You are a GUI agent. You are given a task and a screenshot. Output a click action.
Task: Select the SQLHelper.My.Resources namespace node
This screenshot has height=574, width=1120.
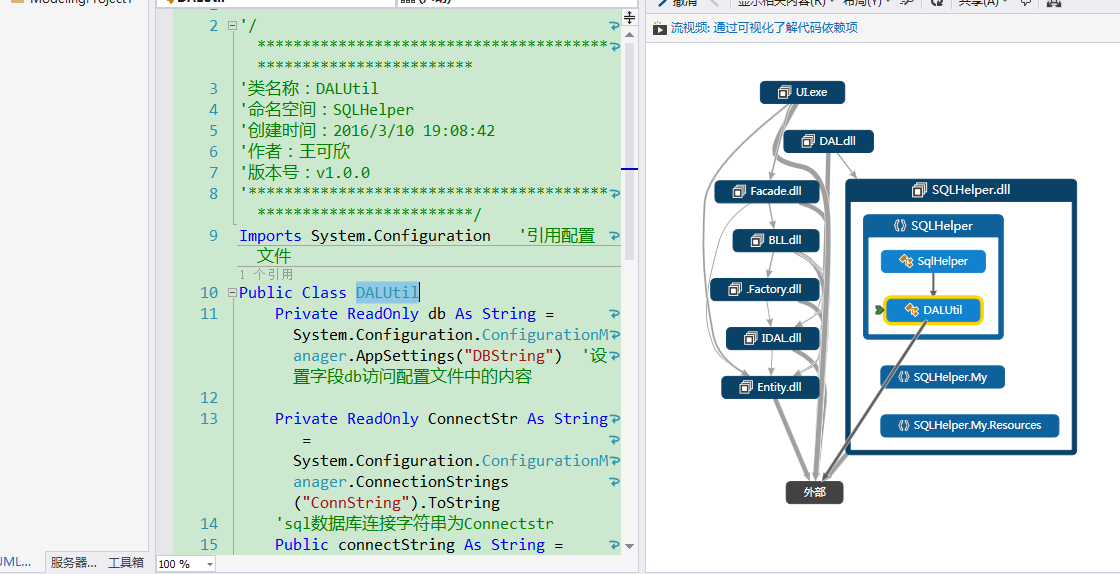tap(969, 426)
